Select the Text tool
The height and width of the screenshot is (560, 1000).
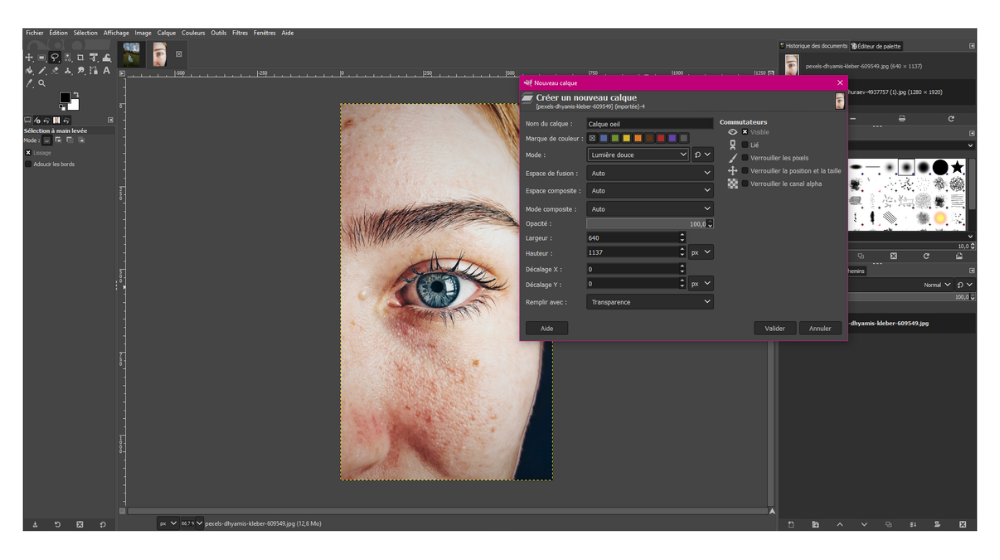(107, 71)
